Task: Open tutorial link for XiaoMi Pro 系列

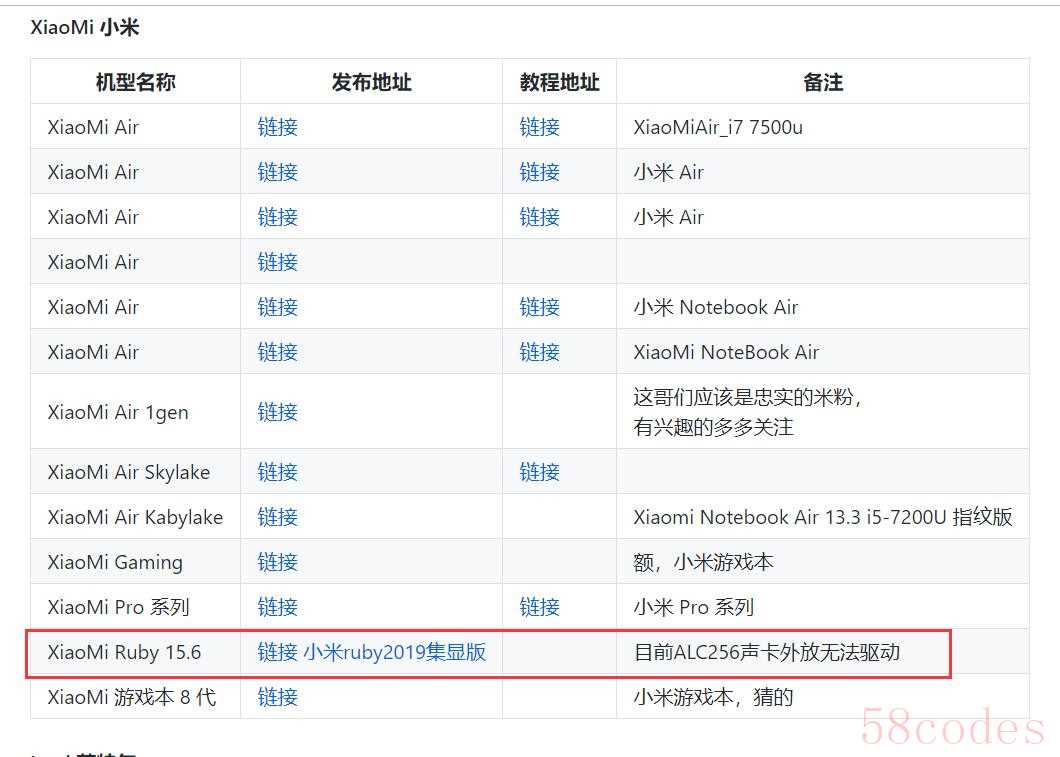Action: click(x=539, y=607)
